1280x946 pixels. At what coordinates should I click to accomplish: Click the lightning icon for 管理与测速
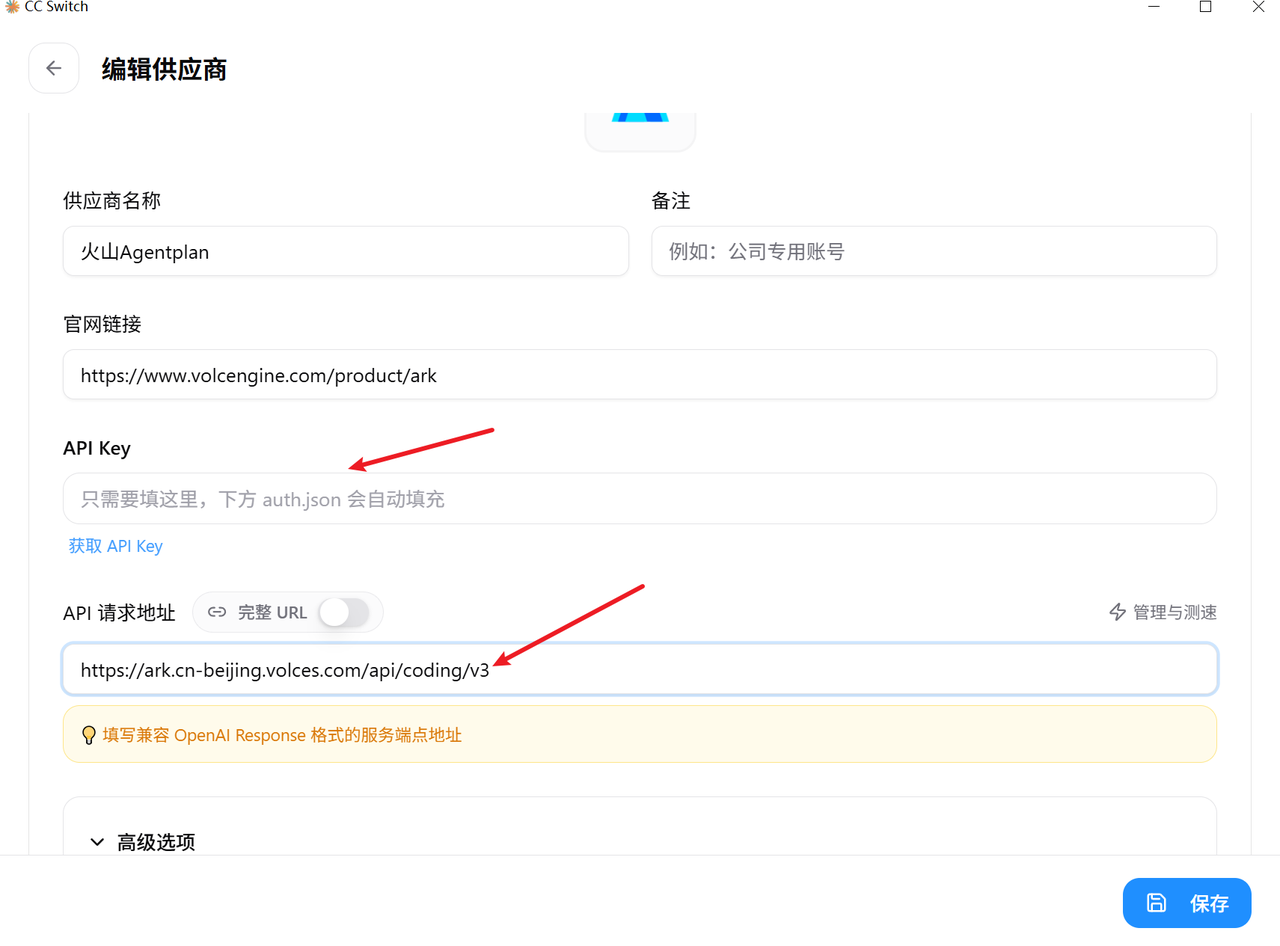tap(1118, 612)
